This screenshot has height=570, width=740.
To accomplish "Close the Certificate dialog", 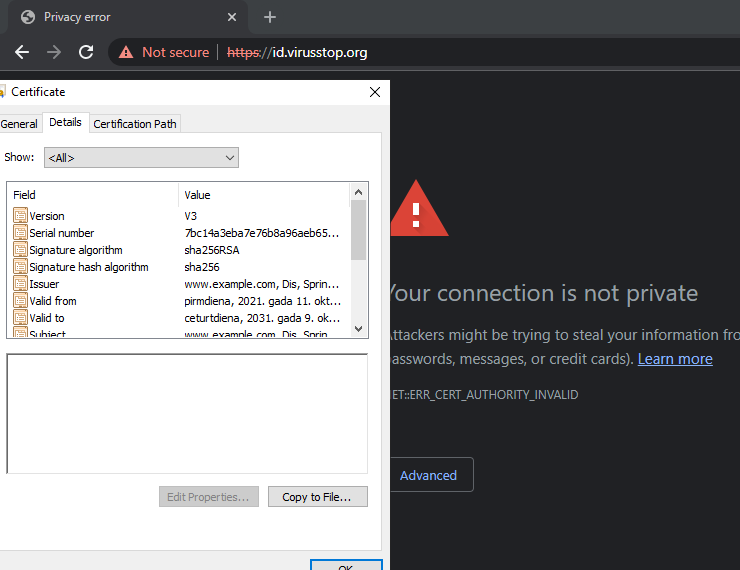I will 375,92.
